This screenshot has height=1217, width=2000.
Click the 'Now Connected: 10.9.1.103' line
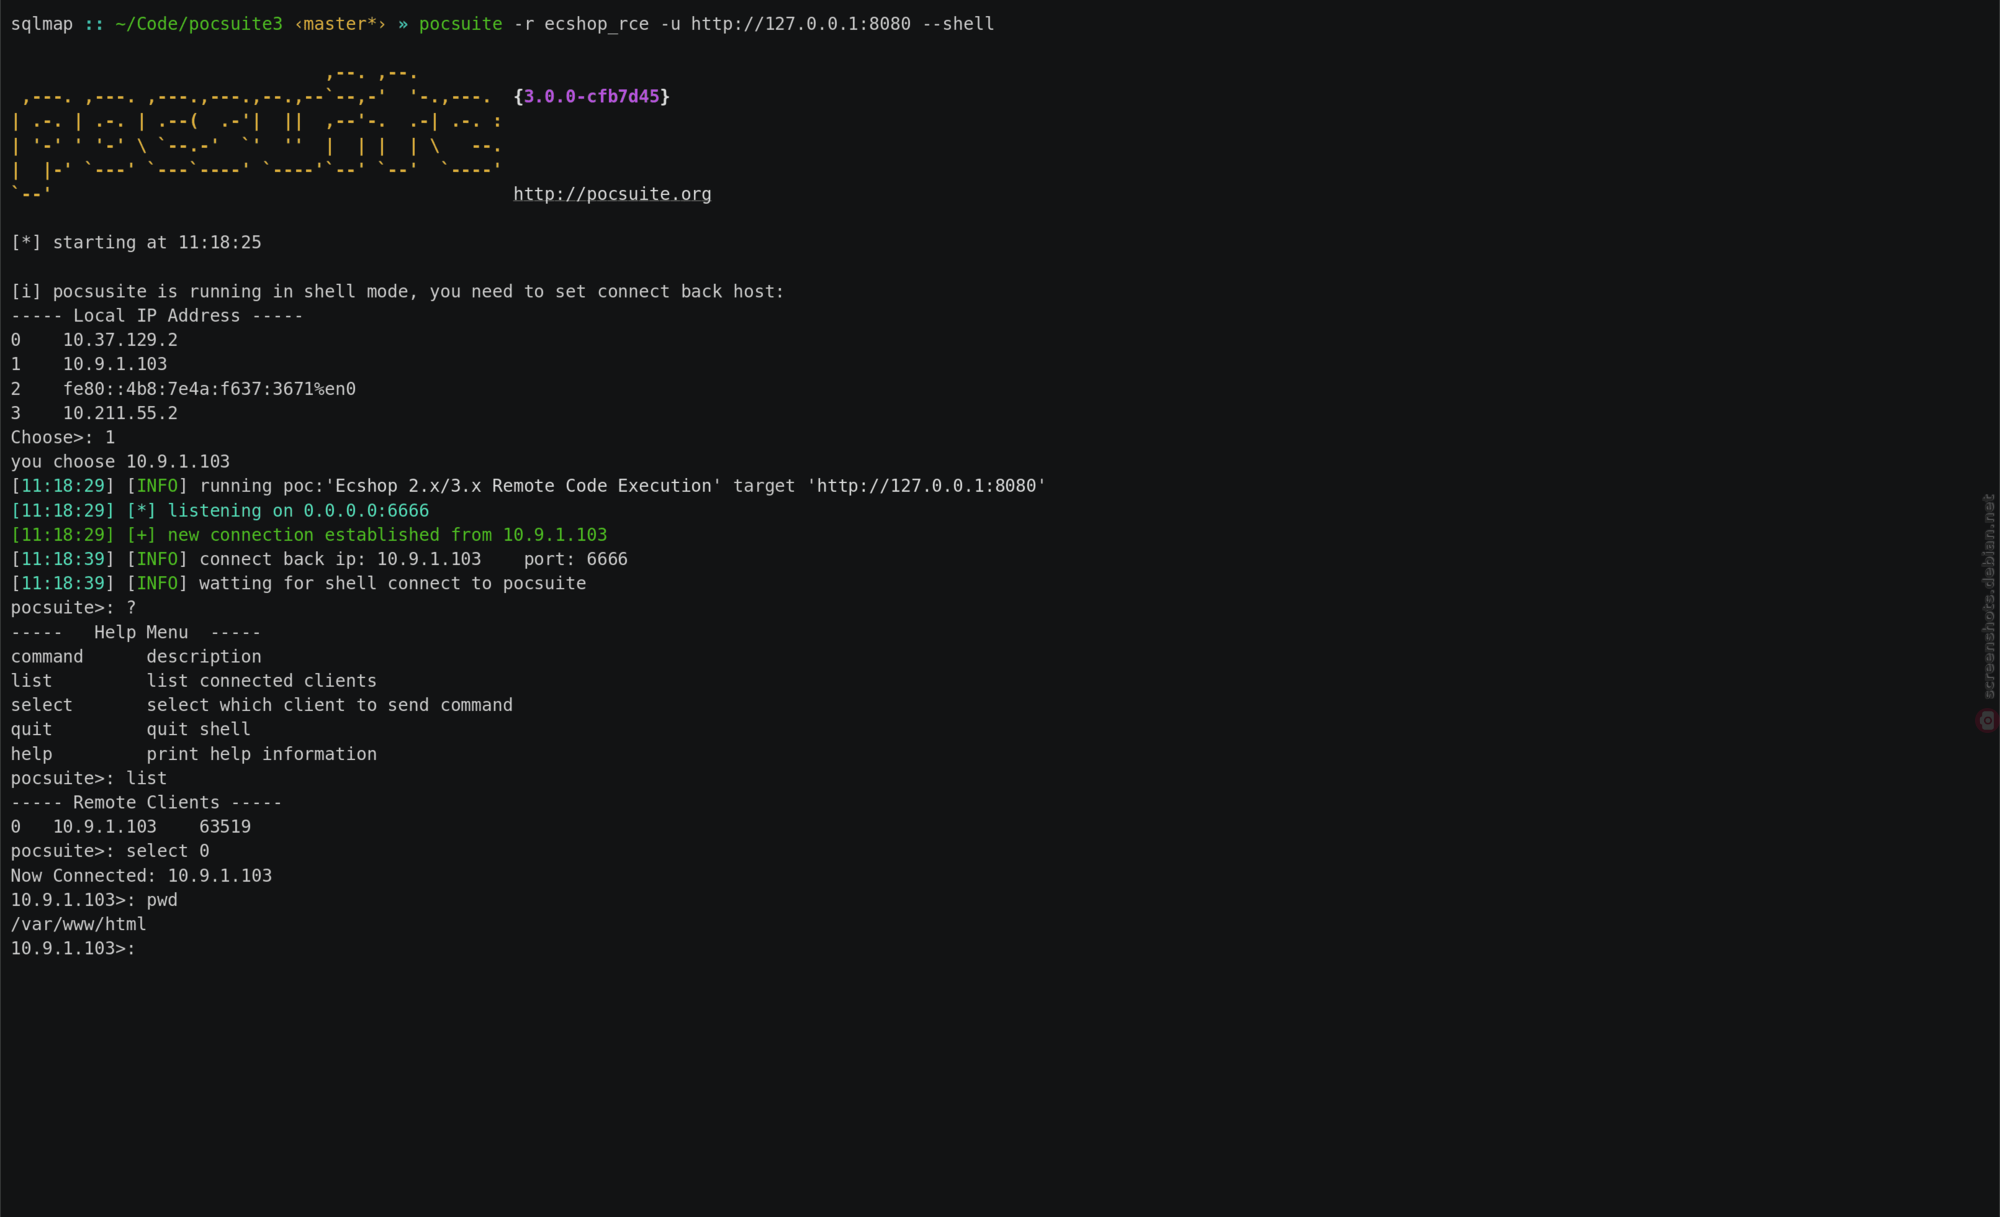tap(141, 876)
